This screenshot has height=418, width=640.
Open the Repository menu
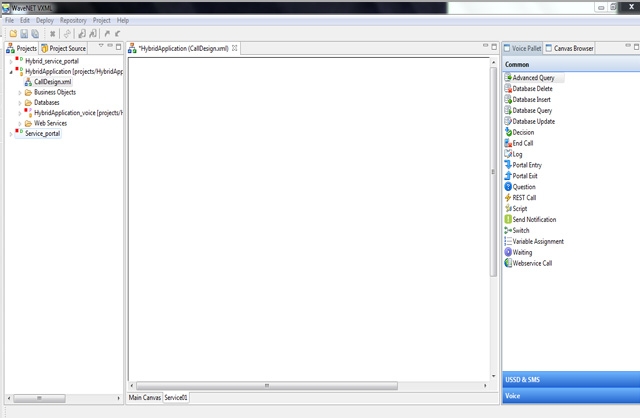(x=73, y=20)
